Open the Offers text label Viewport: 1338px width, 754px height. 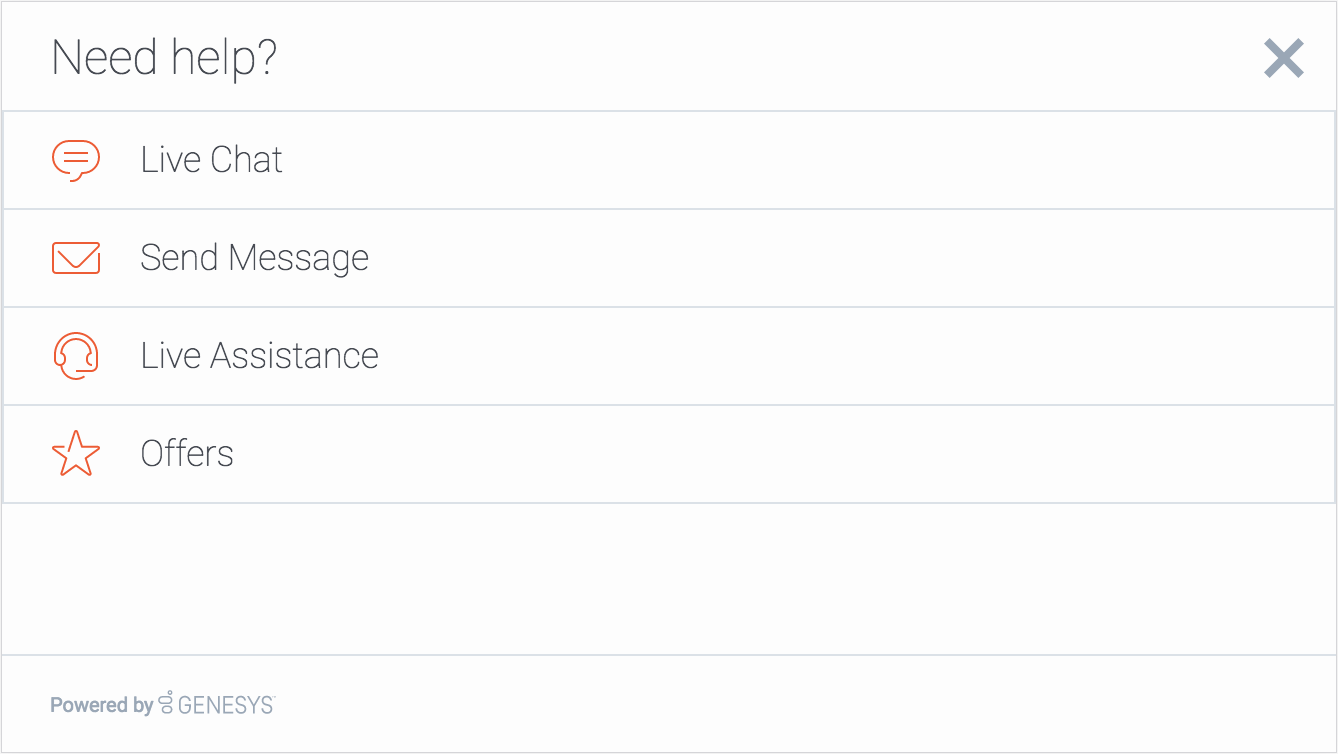coord(187,454)
